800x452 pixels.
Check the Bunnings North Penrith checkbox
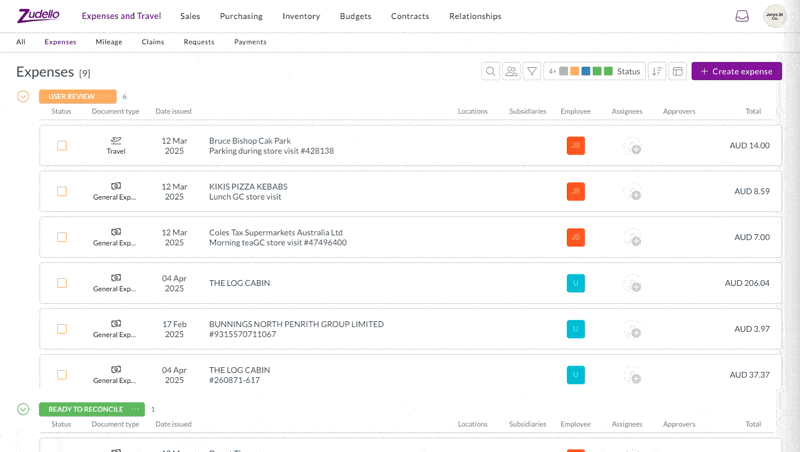62,329
